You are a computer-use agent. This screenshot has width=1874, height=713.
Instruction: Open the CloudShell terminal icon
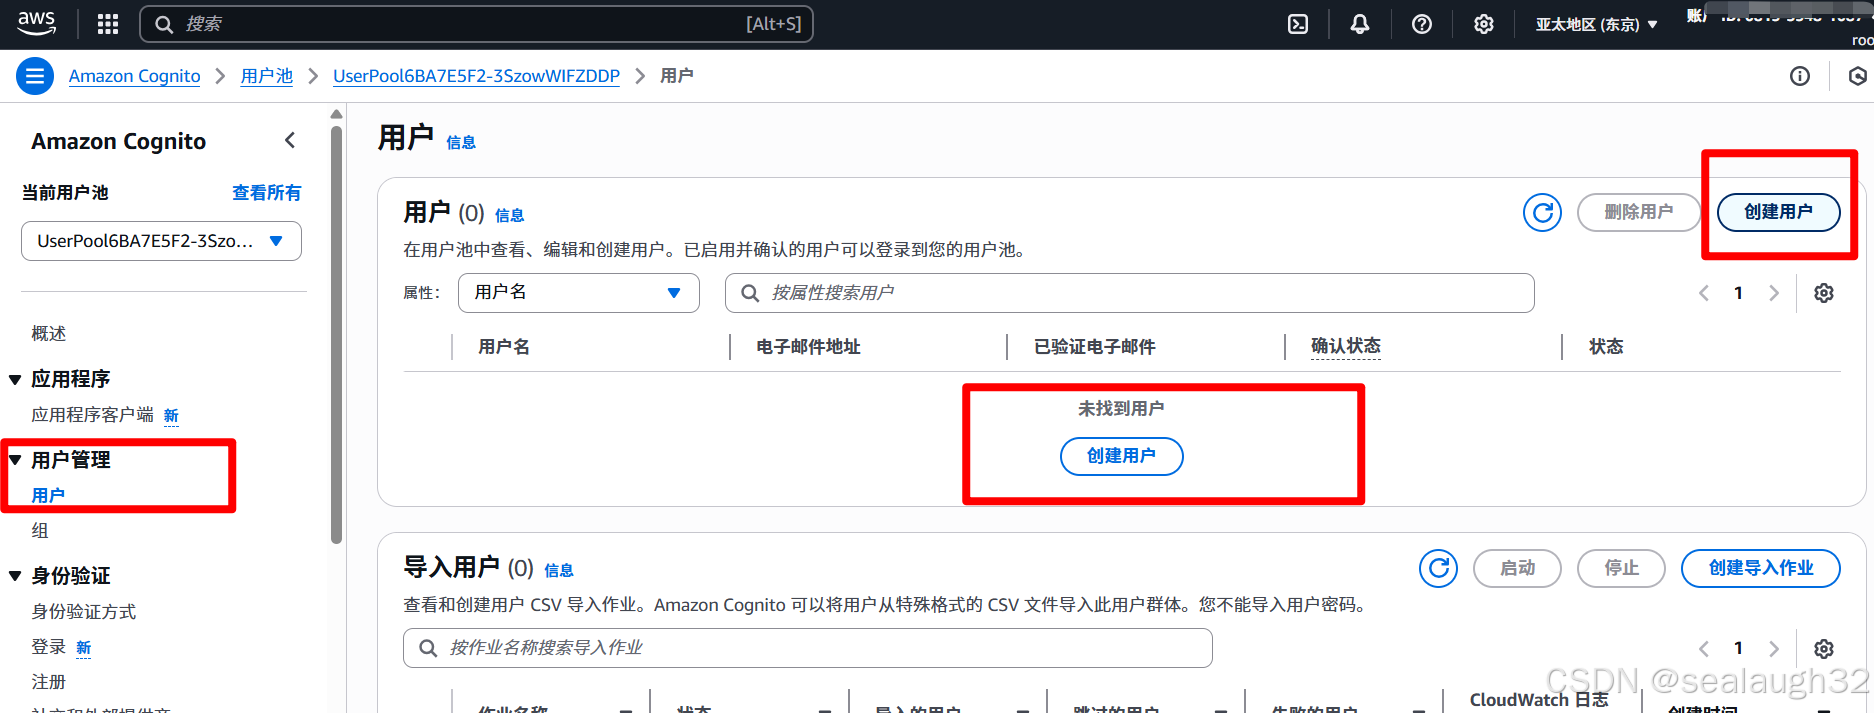coord(1298,24)
